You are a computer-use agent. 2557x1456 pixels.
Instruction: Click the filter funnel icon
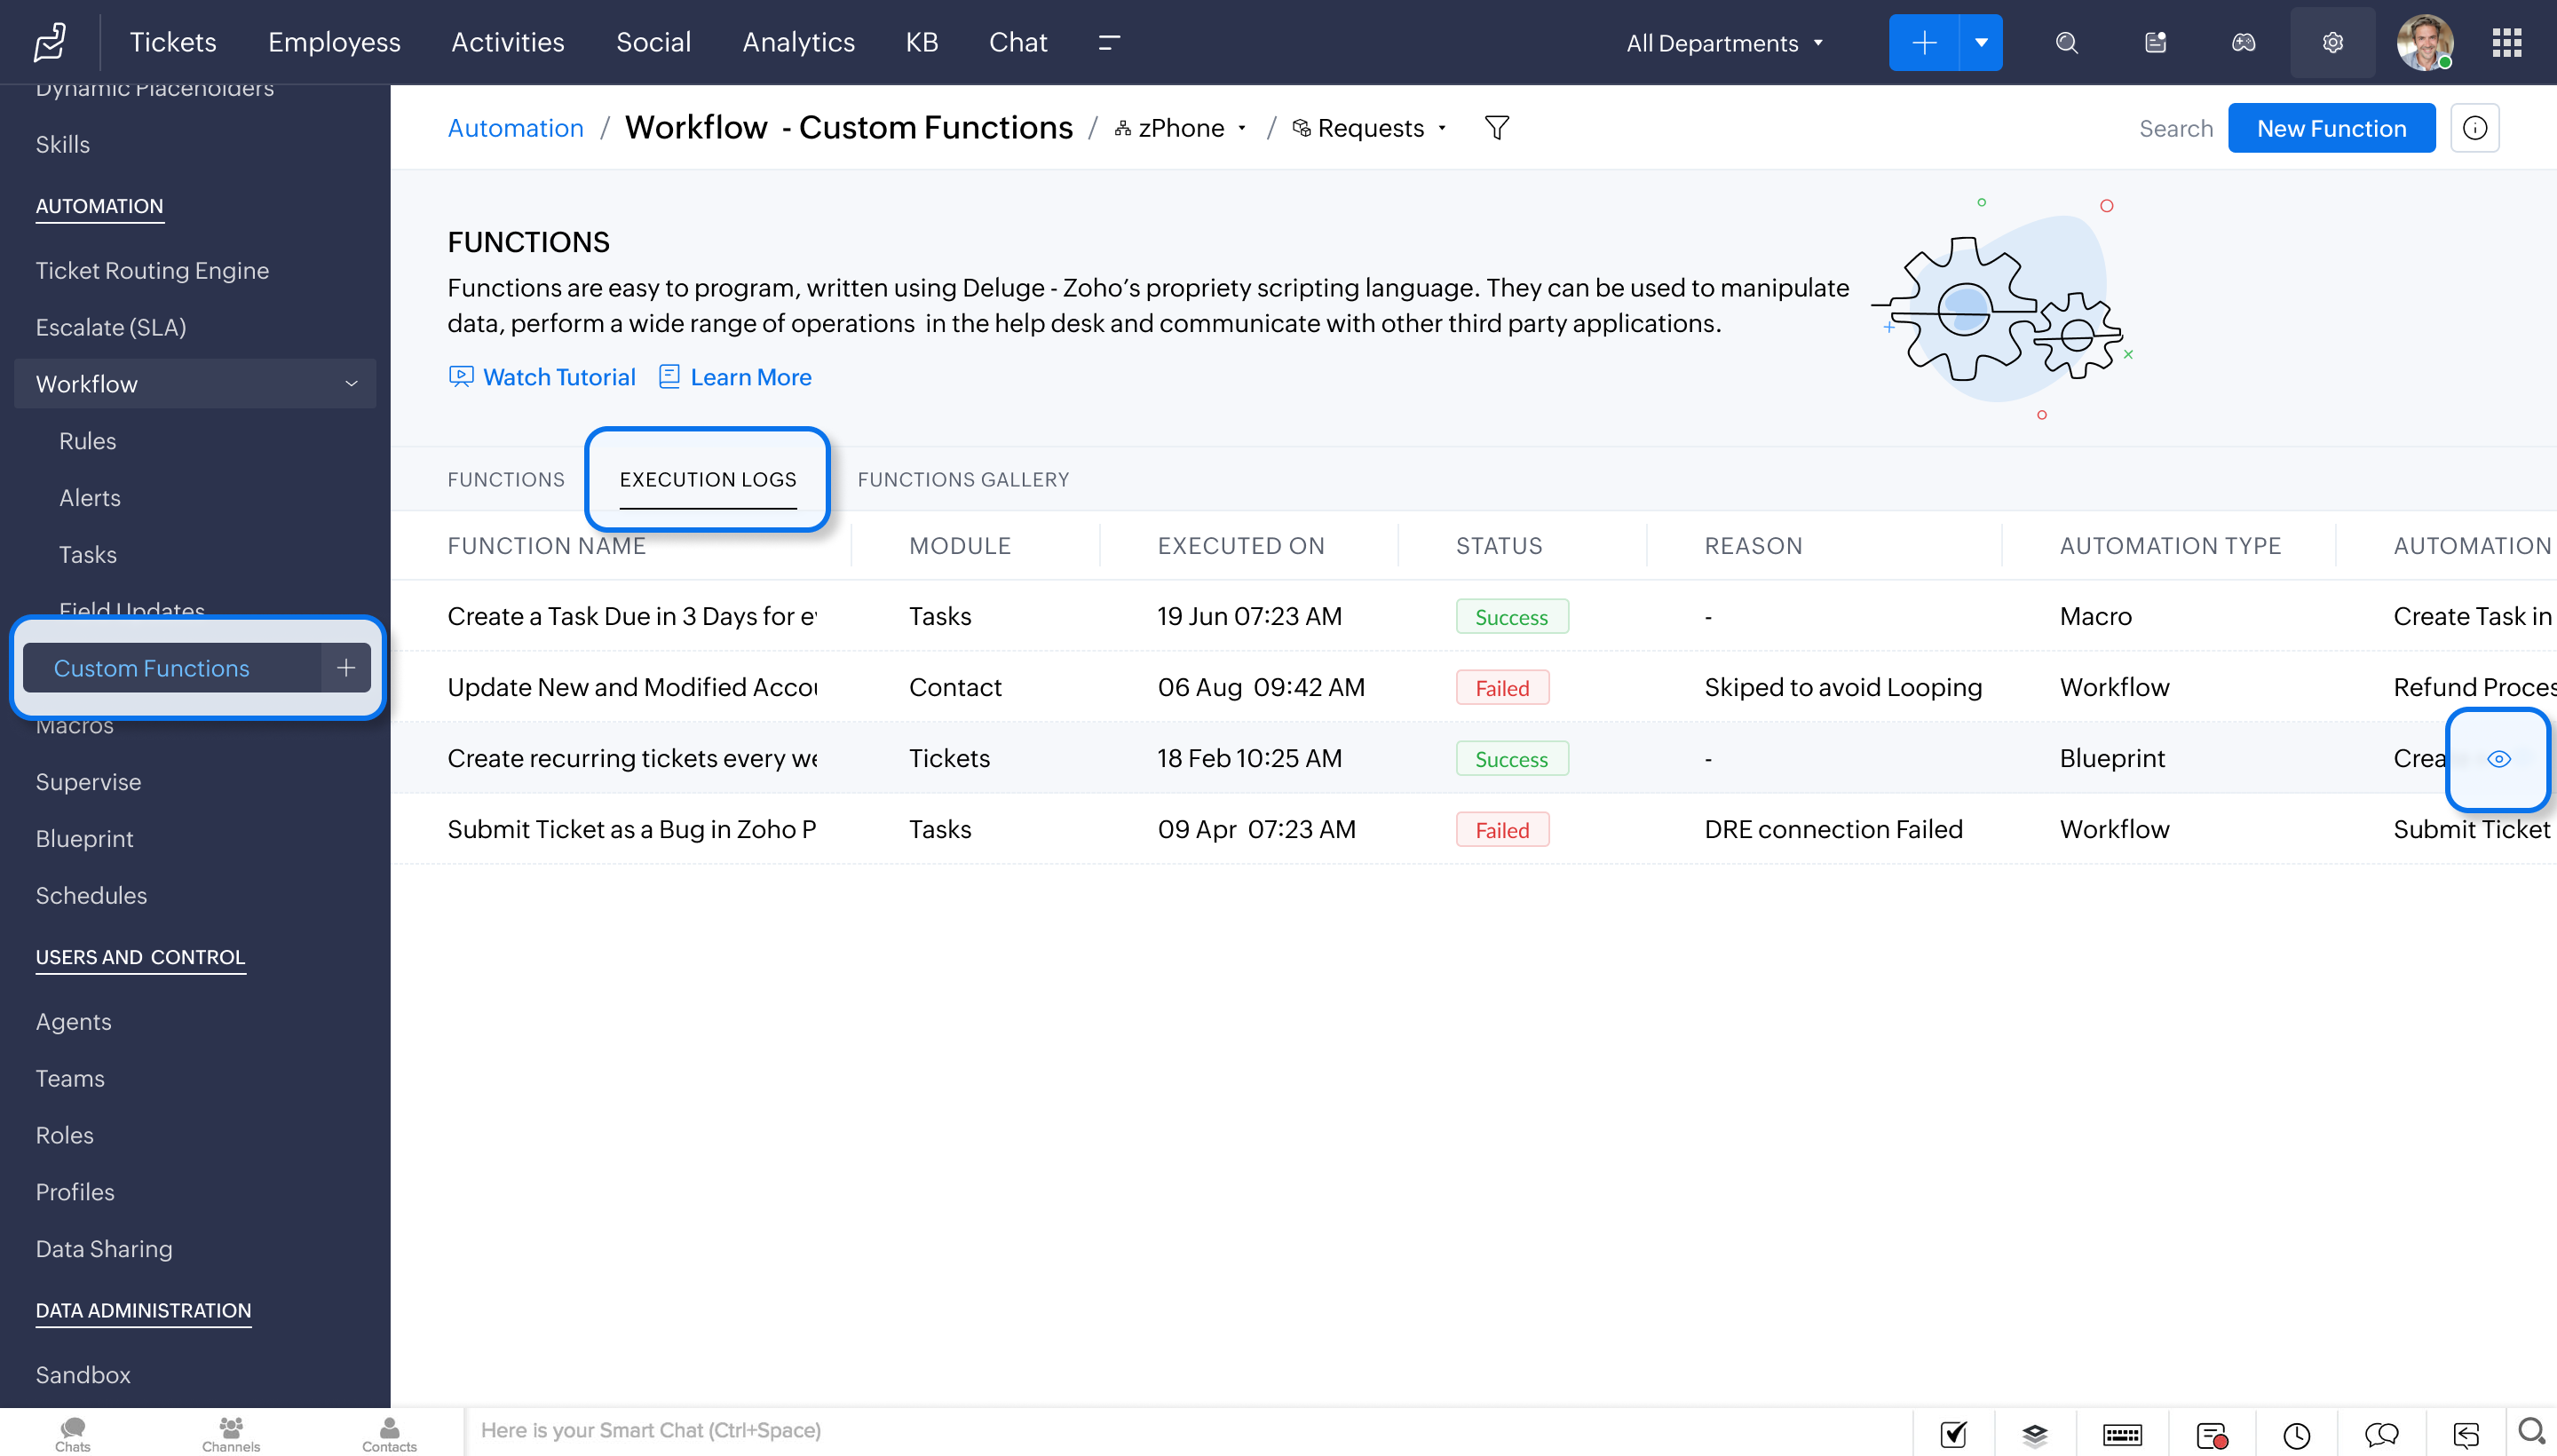(1496, 128)
